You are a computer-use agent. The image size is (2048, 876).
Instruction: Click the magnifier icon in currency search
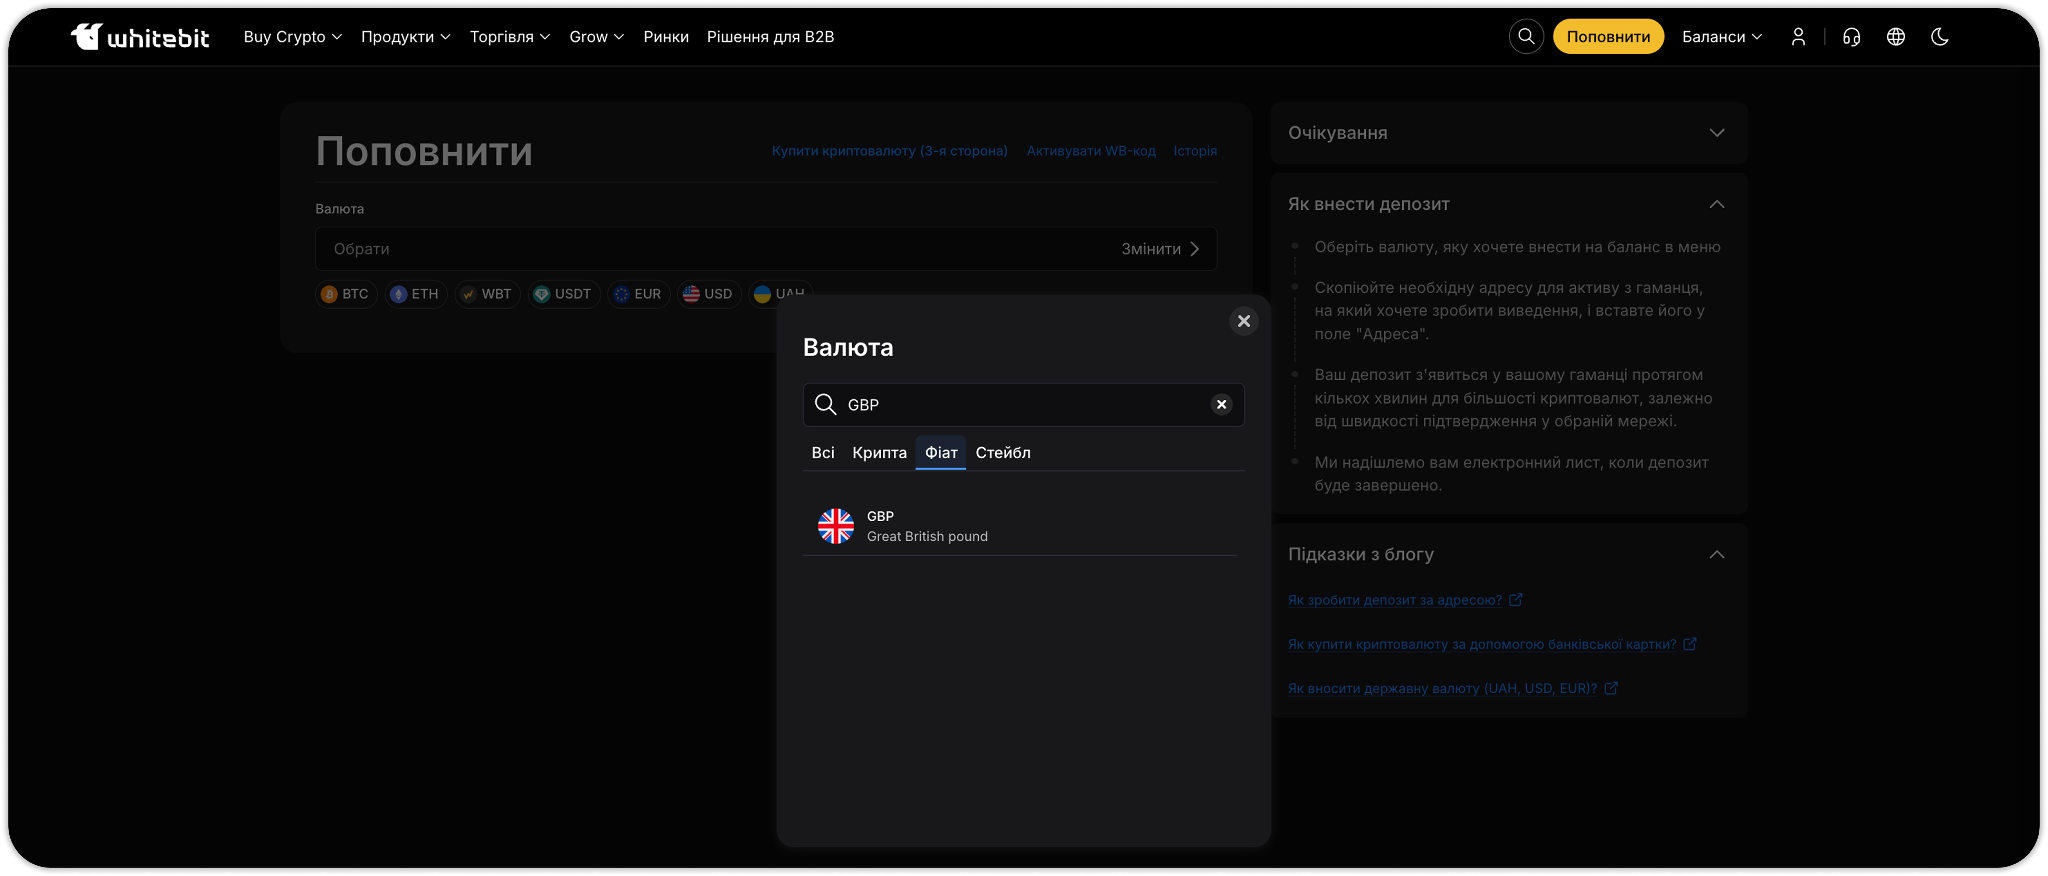point(825,404)
